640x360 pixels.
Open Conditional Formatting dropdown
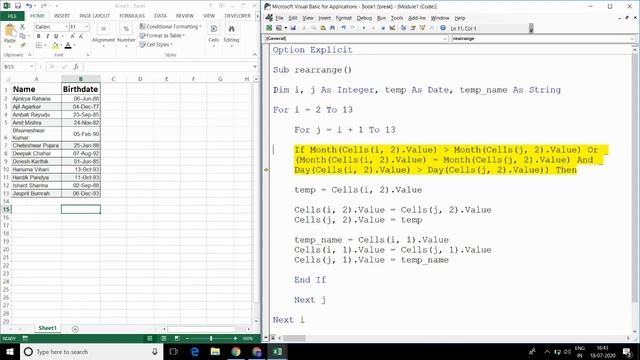tap(170, 27)
